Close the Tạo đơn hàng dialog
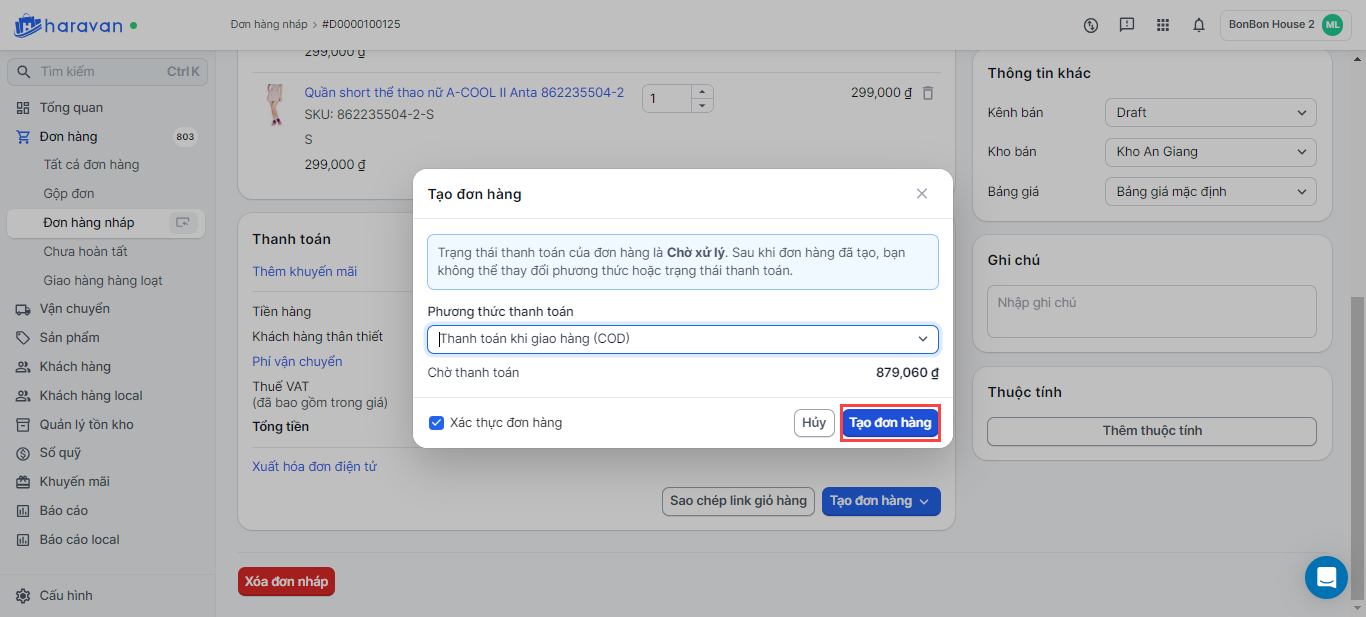1366x617 pixels. coord(922,194)
